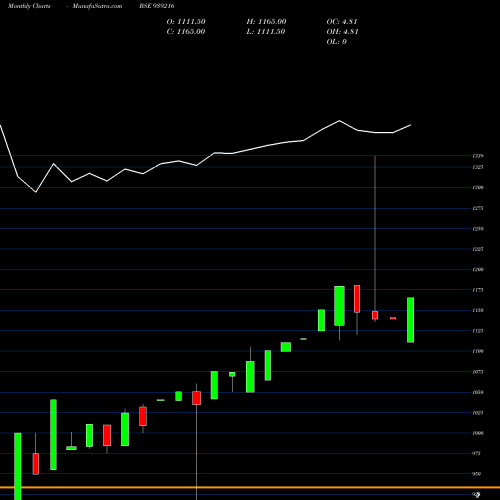Click the 1225 price axis label

point(478,249)
